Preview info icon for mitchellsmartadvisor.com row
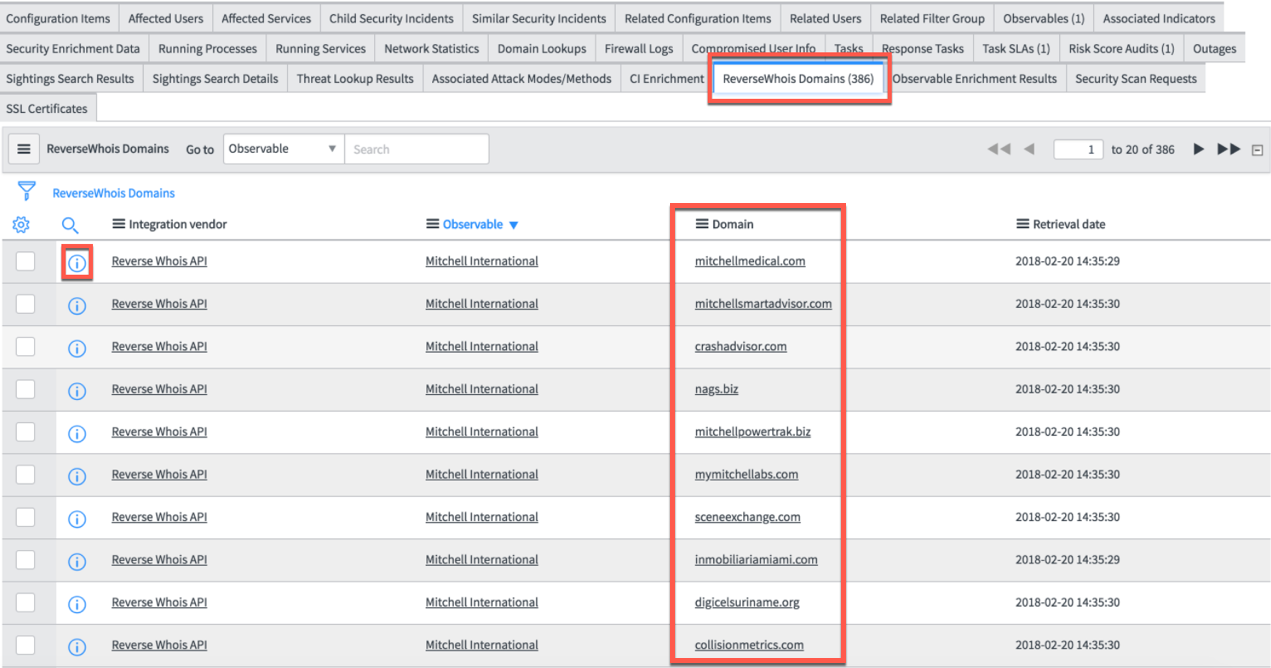 (x=77, y=305)
